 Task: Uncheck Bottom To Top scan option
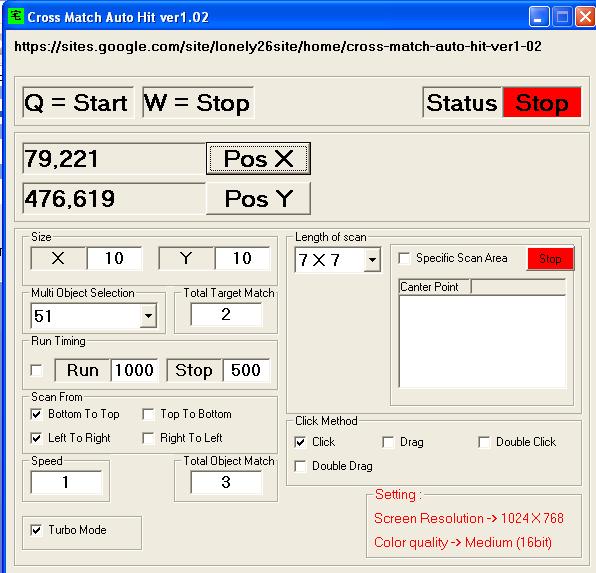click(36, 414)
